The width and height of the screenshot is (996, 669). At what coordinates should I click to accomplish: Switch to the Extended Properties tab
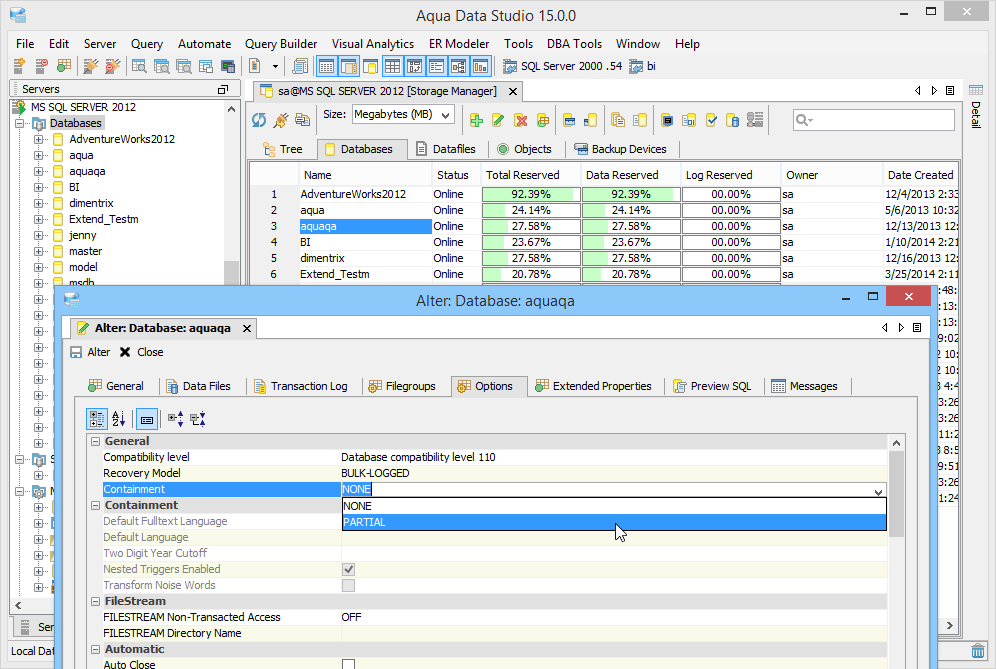pos(593,386)
